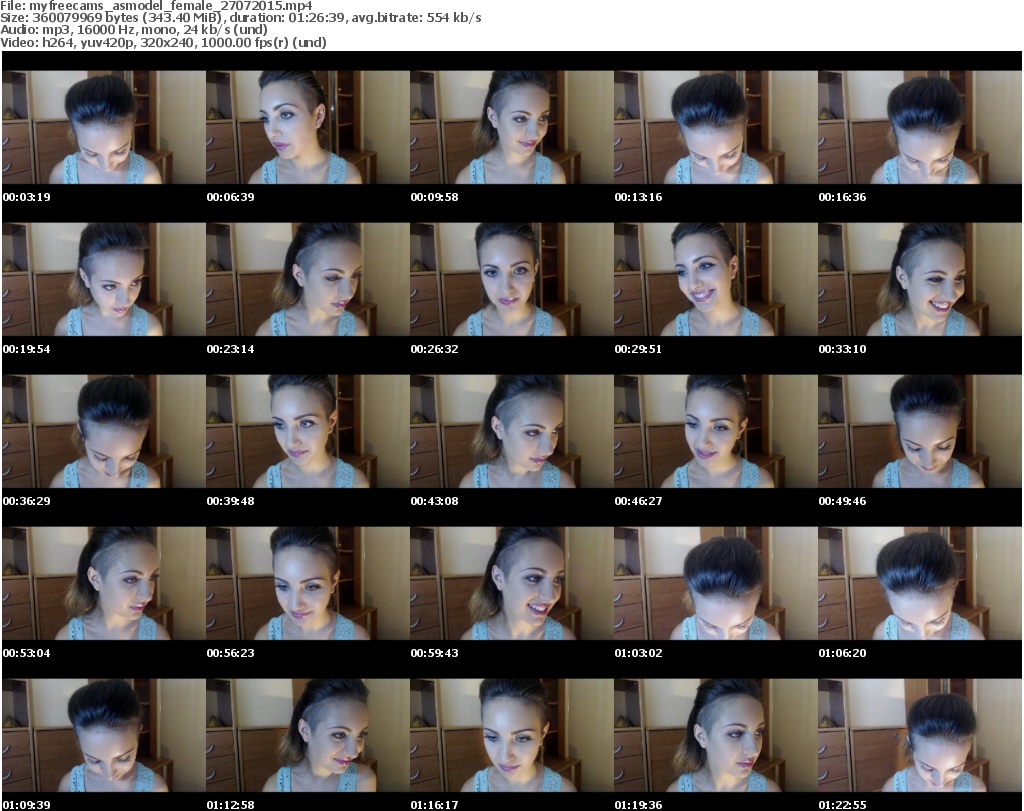Select the thumbnail frame at 01:12:58

(x=308, y=735)
